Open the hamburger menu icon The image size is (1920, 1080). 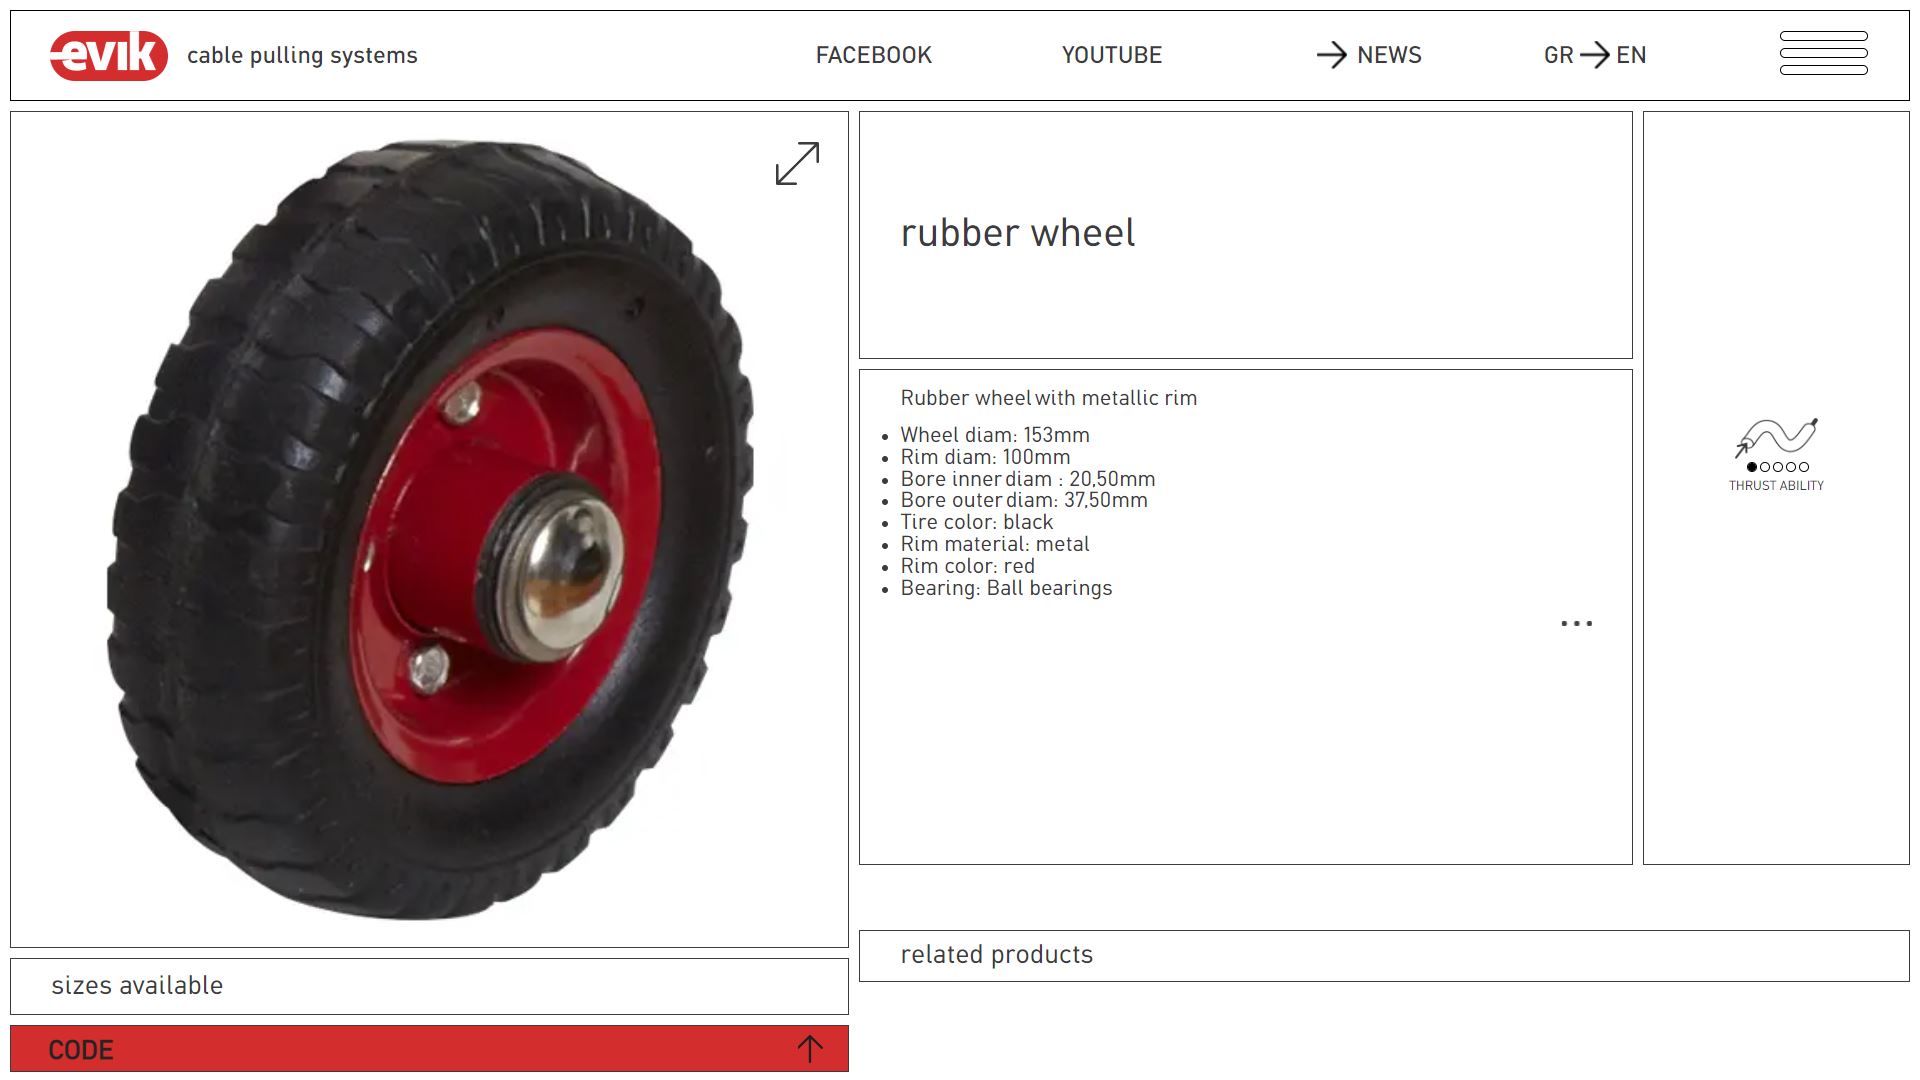pos(1823,53)
